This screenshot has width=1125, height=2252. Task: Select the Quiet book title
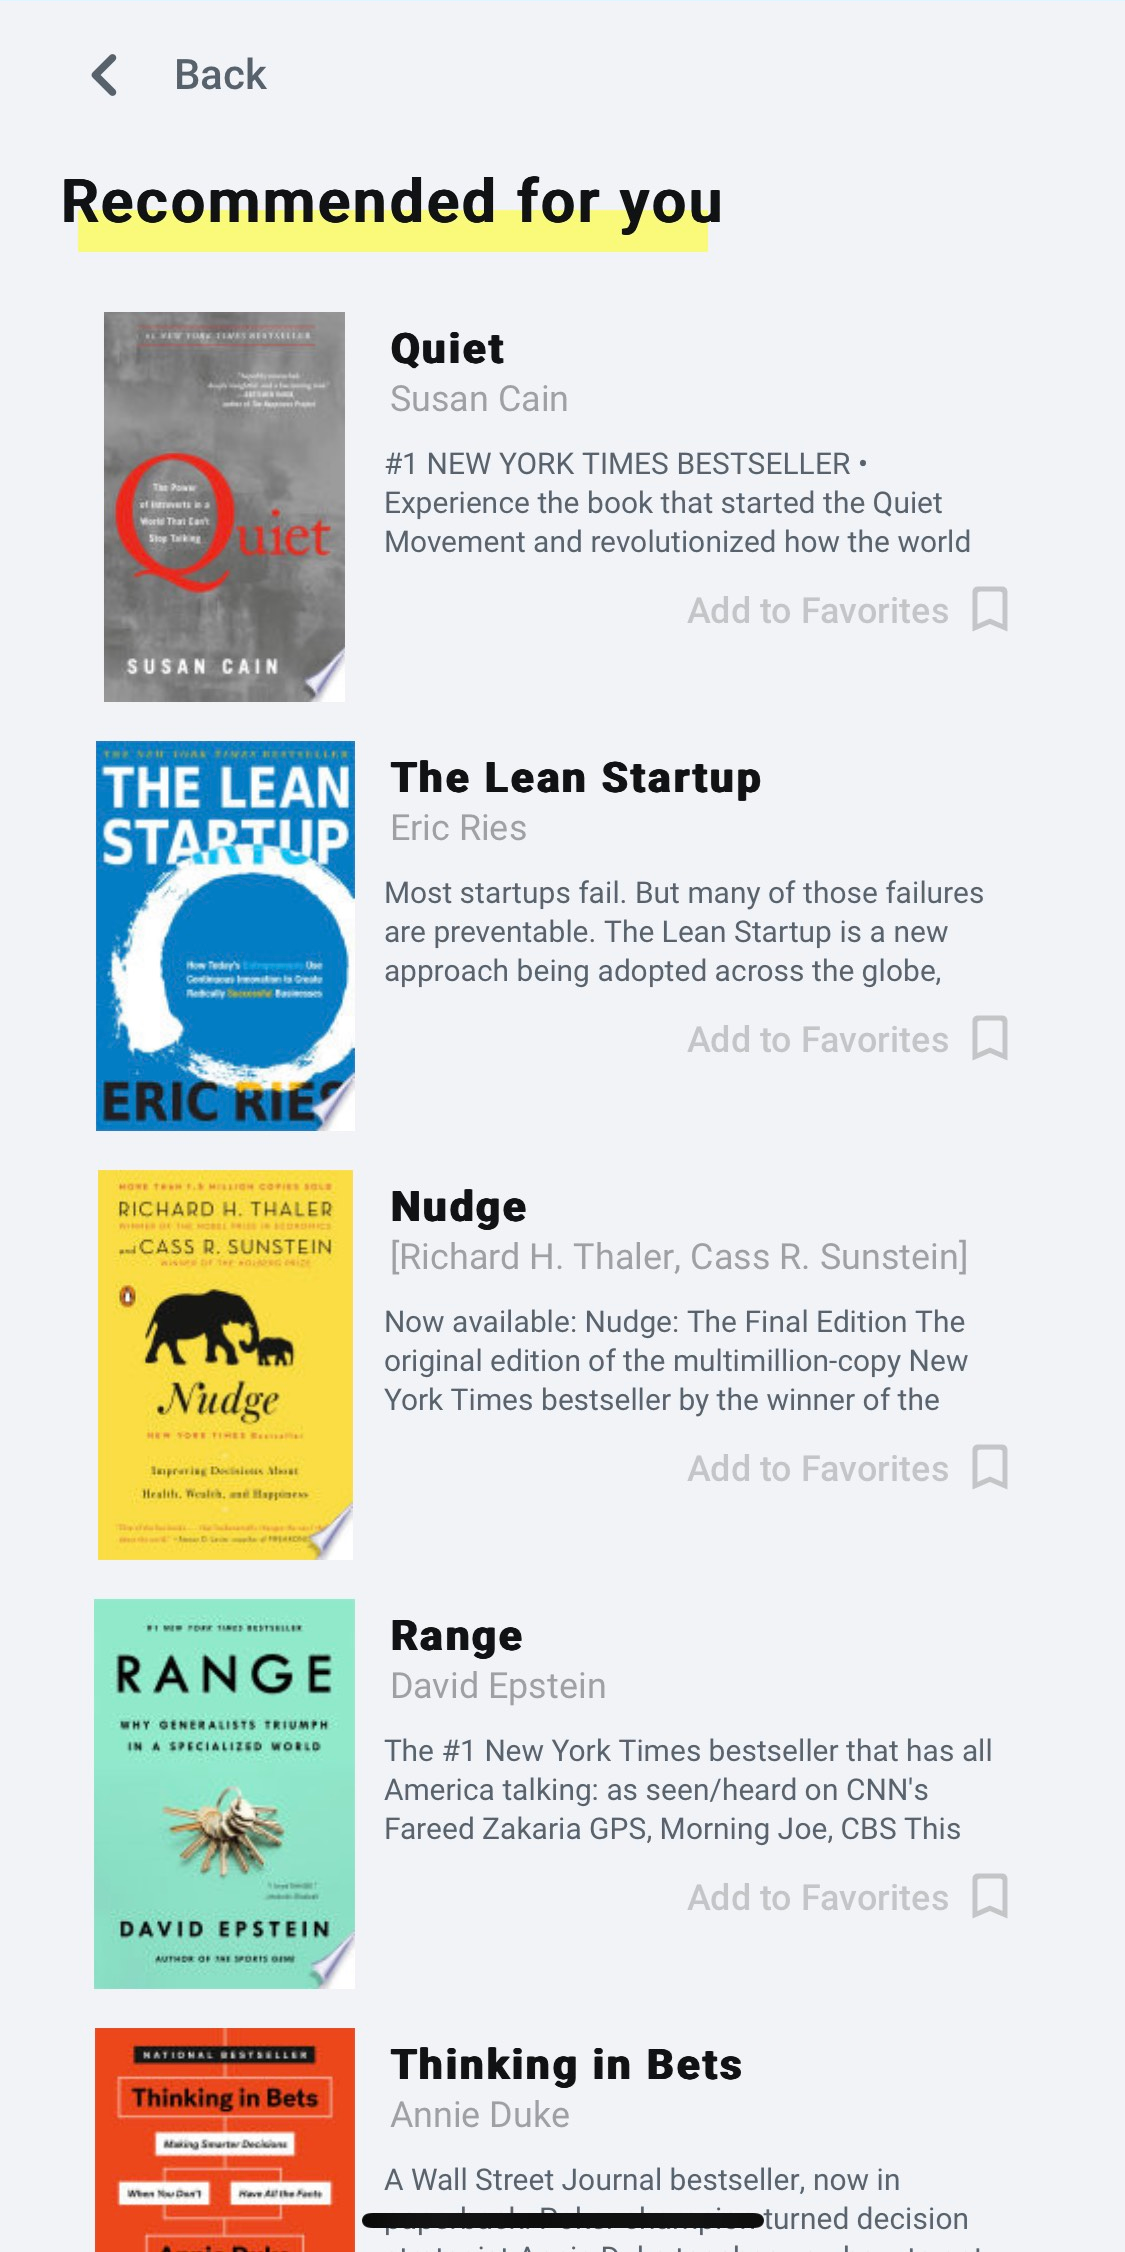pyautogui.click(x=447, y=349)
